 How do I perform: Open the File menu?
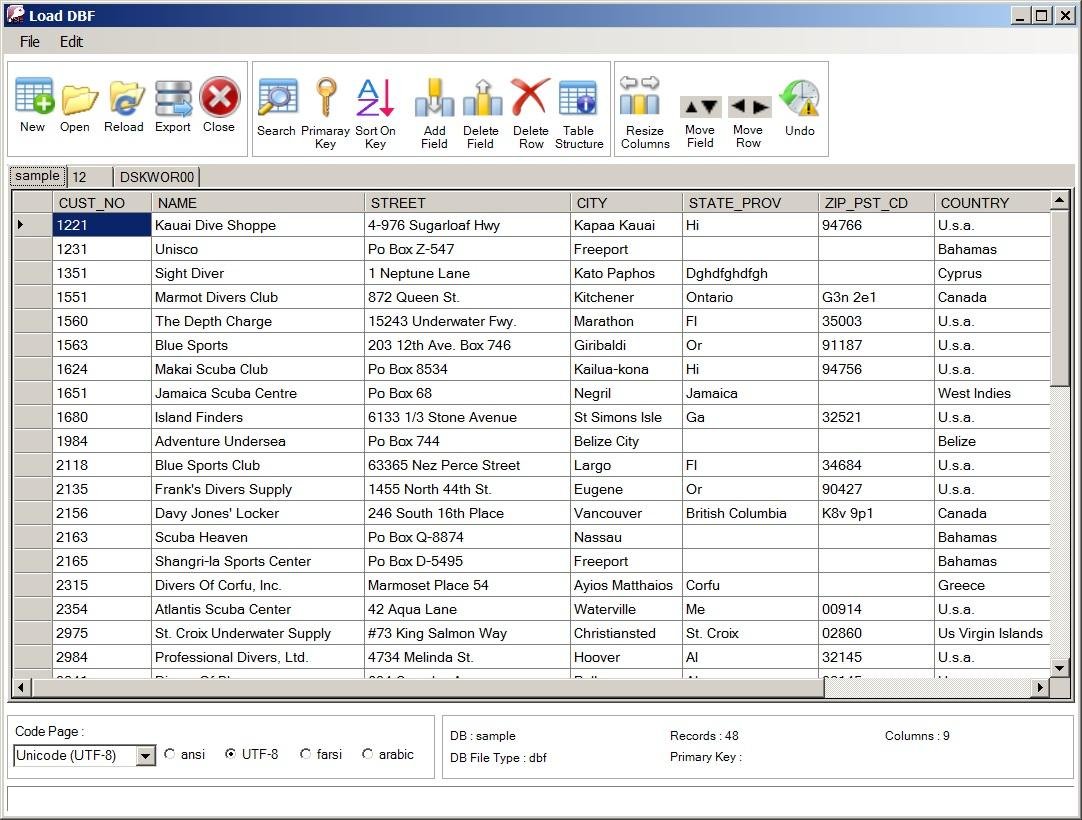coord(30,41)
